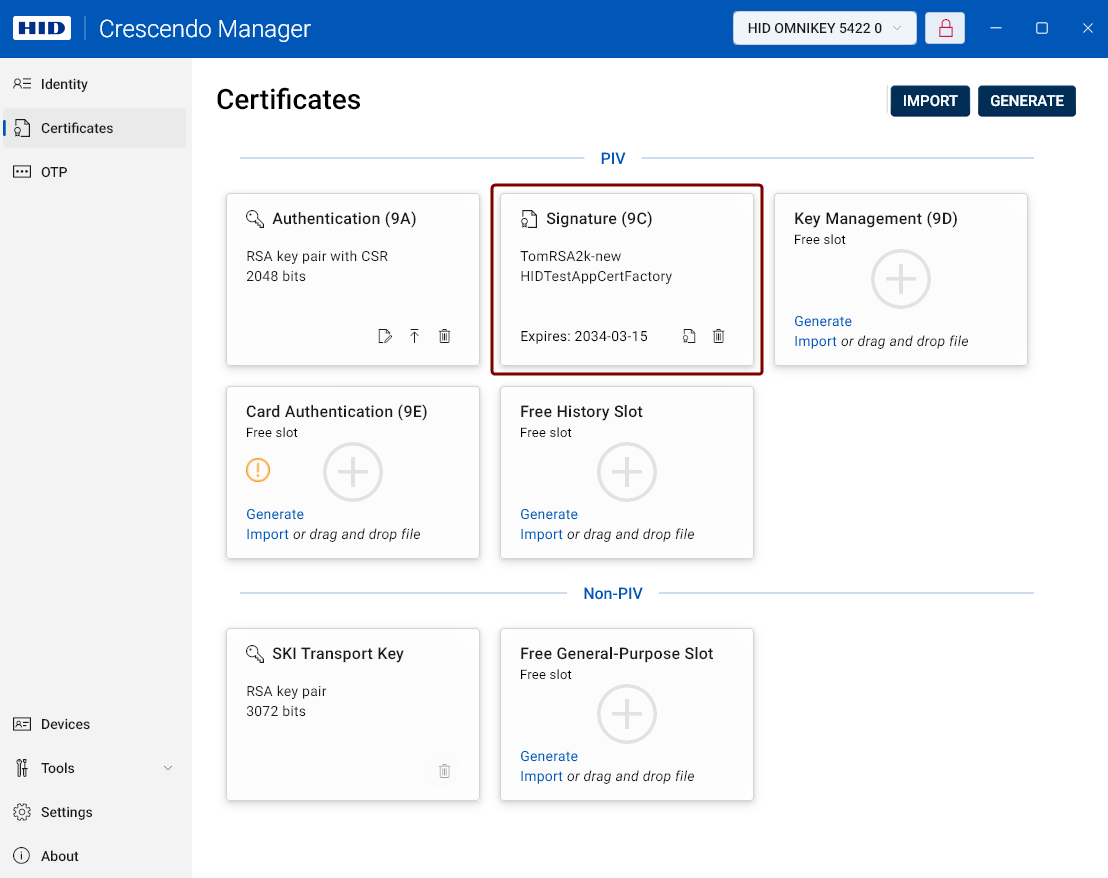Click the "Expires: 2034-03-15" text
This screenshot has width=1108, height=878.
coord(584,336)
